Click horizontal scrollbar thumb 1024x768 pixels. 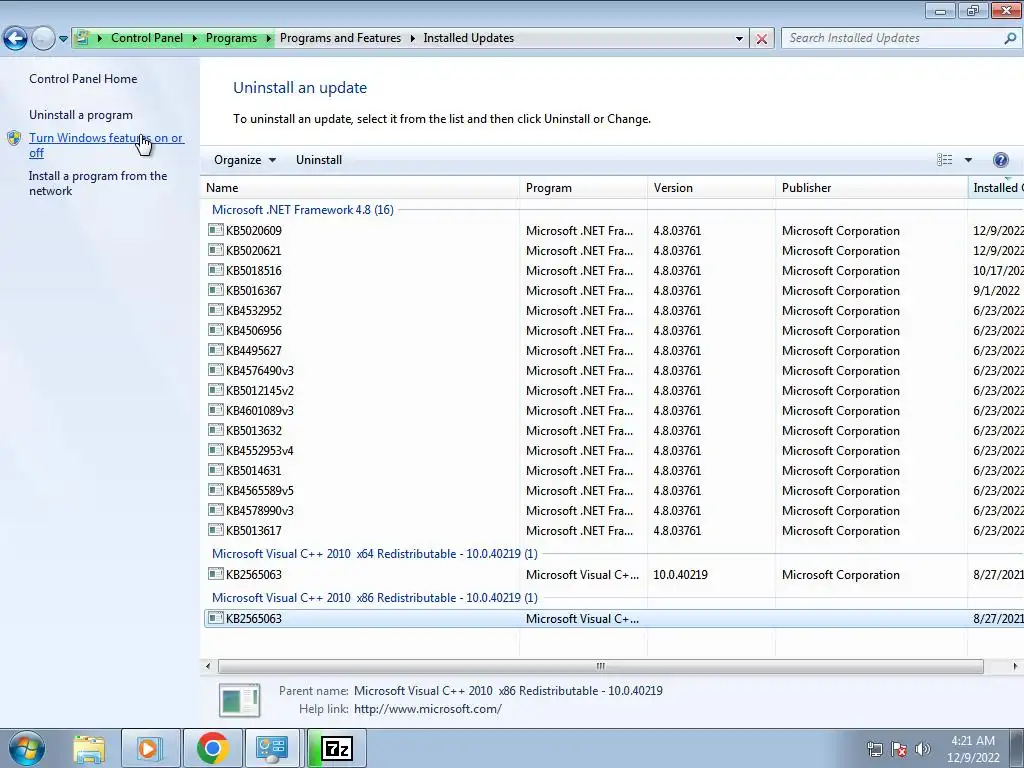point(600,666)
